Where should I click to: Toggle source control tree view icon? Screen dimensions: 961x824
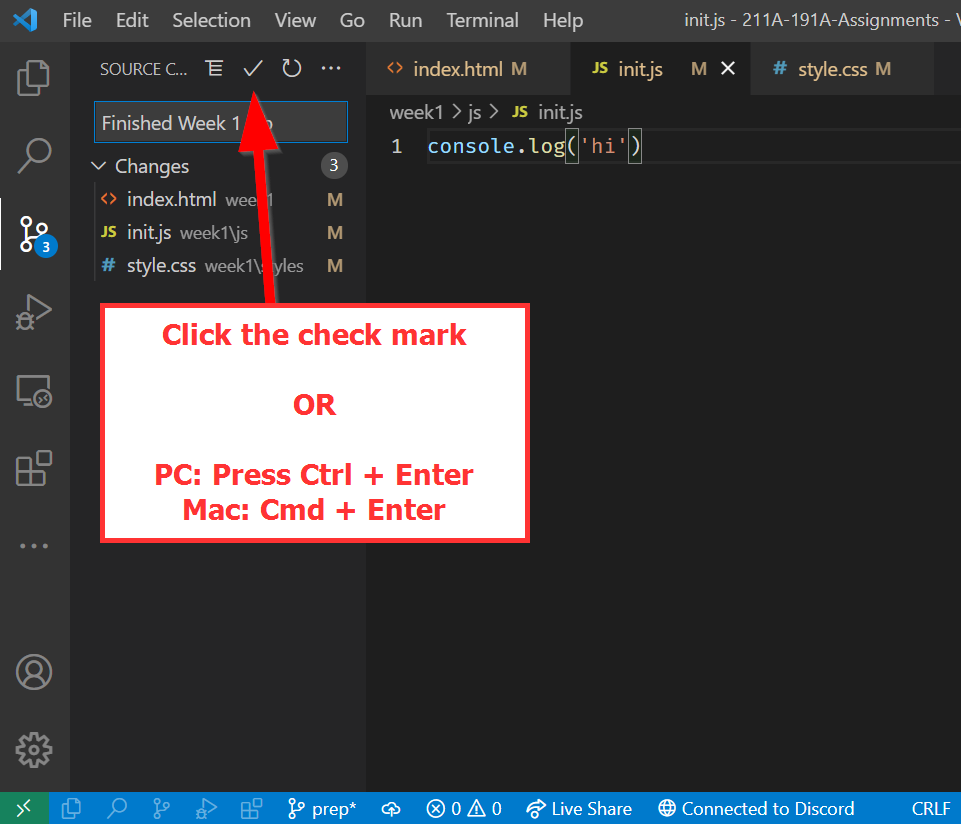pos(214,69)
